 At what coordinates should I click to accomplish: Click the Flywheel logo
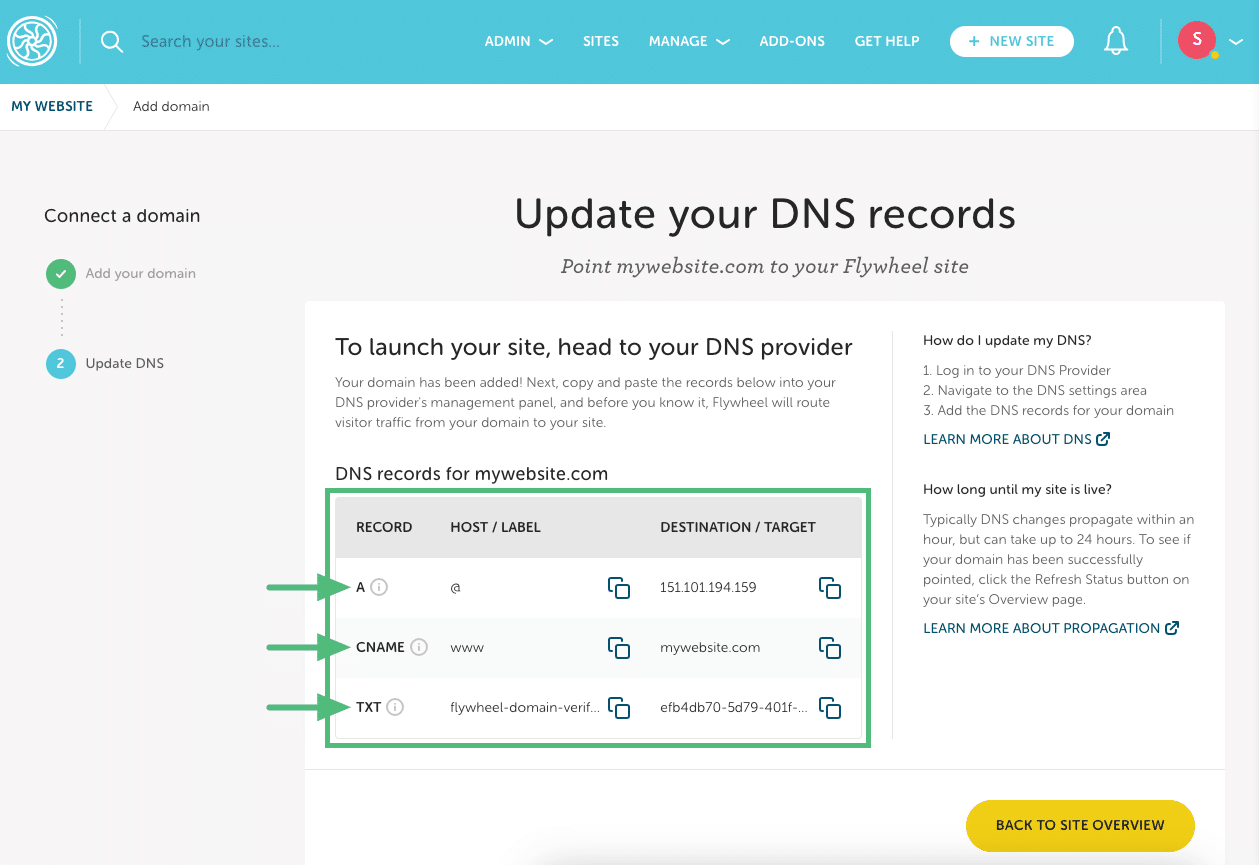tap(32, 41)
